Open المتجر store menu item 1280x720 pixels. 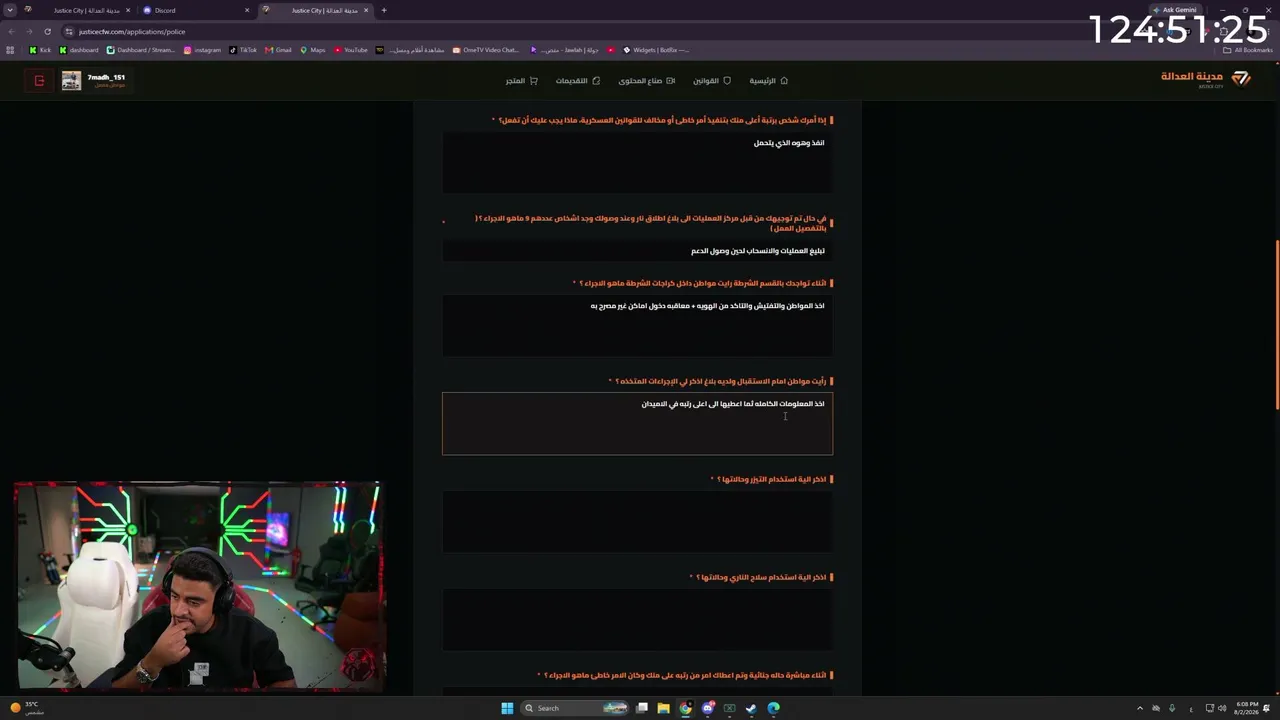pos(521,81)
